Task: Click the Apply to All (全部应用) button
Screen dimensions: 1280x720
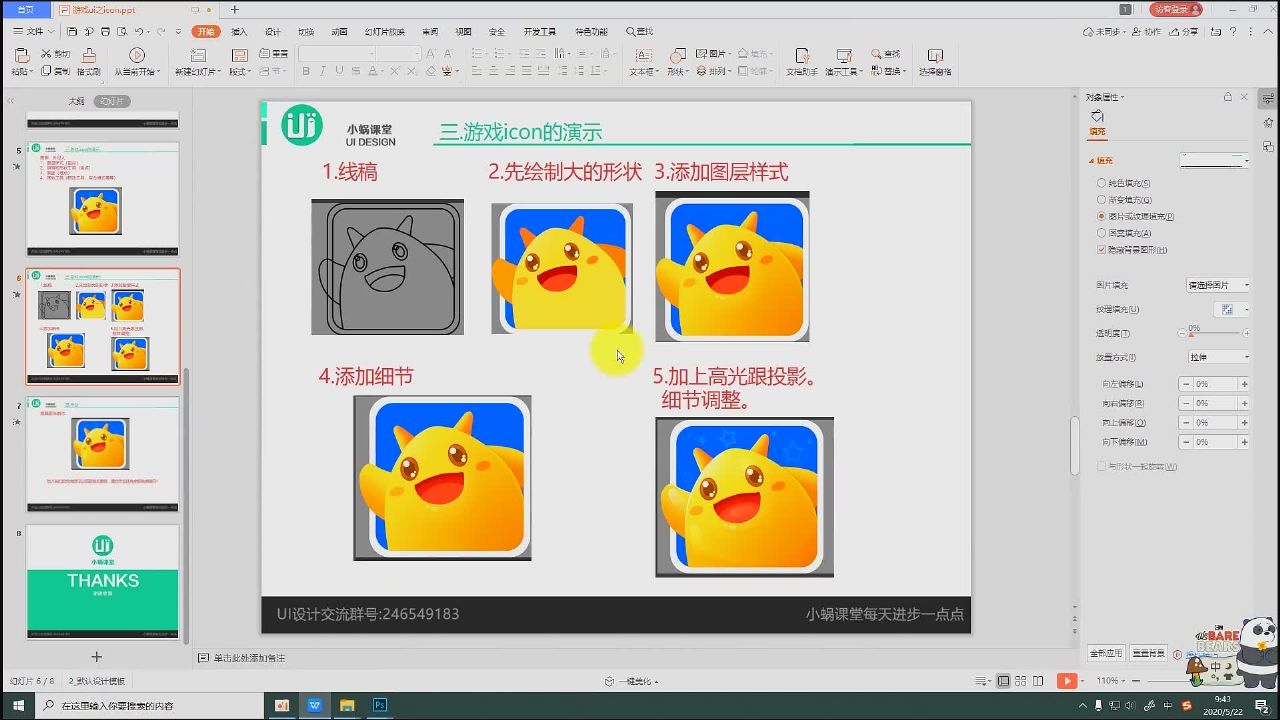Action: pos(1105,653)
